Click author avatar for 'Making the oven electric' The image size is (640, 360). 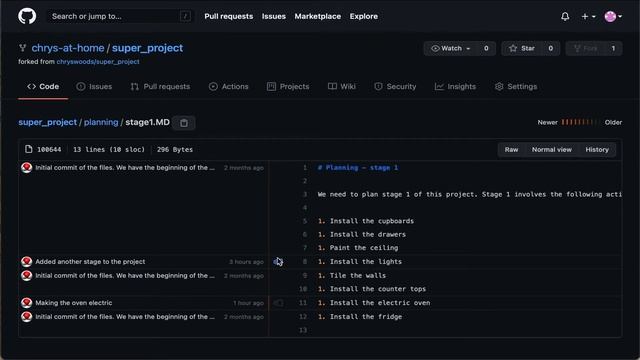pyautogui.click(x=27, y=303)
